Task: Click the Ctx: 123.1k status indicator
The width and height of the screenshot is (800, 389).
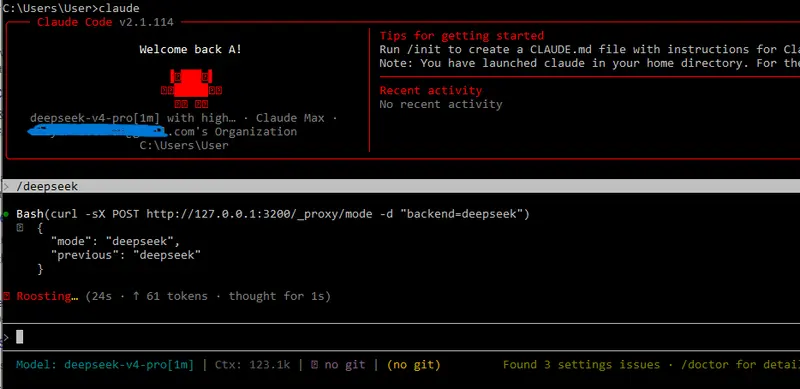Action: tap(253, 365)
